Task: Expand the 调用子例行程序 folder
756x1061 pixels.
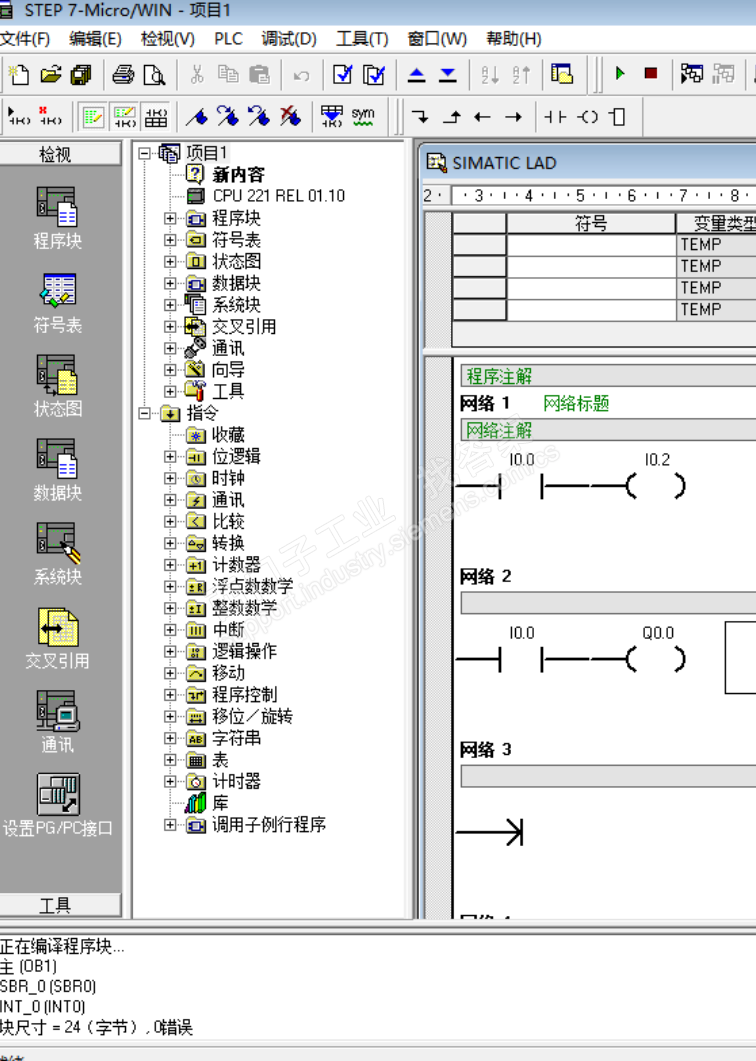Action: pyautogui.click(x=171, y=825)
